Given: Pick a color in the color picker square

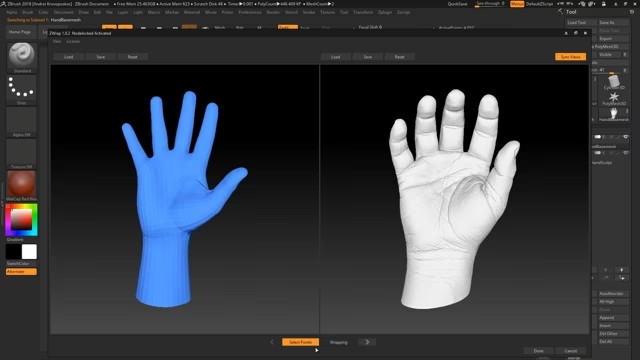Looking at the screenshot, I should click(x=21, y=220).
